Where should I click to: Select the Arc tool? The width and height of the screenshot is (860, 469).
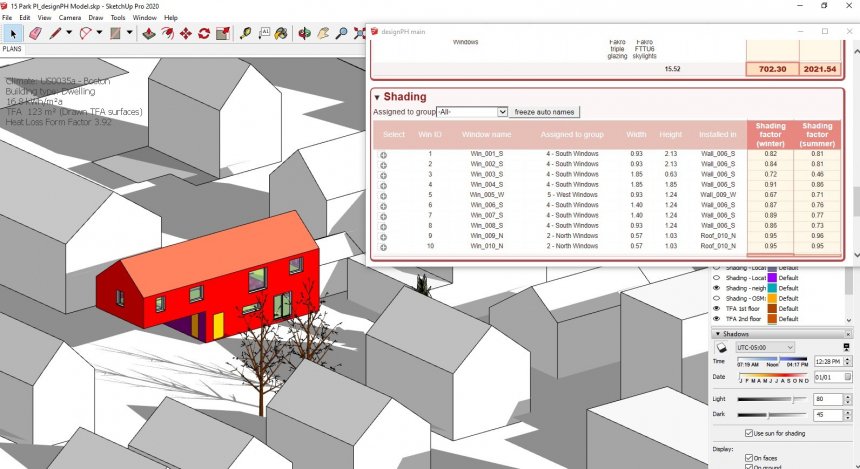[x=86, y=34]
